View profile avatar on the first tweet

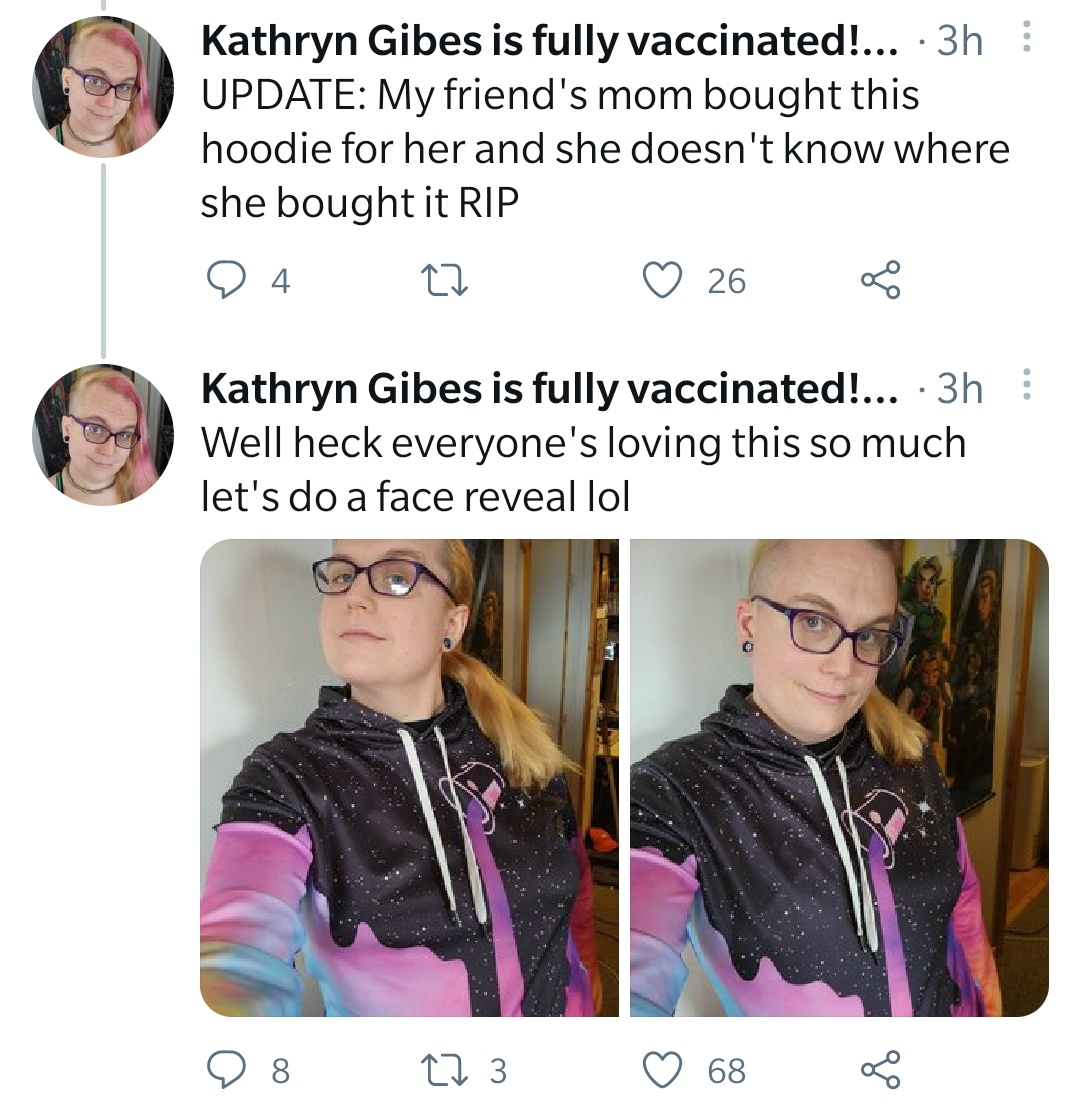coord(103,86)
